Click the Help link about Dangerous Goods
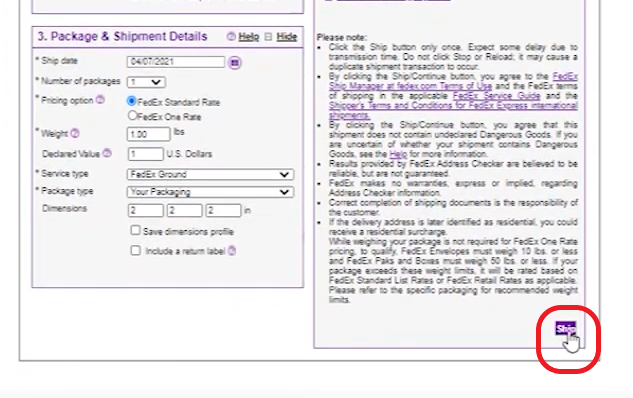 [x=398, y=154]
